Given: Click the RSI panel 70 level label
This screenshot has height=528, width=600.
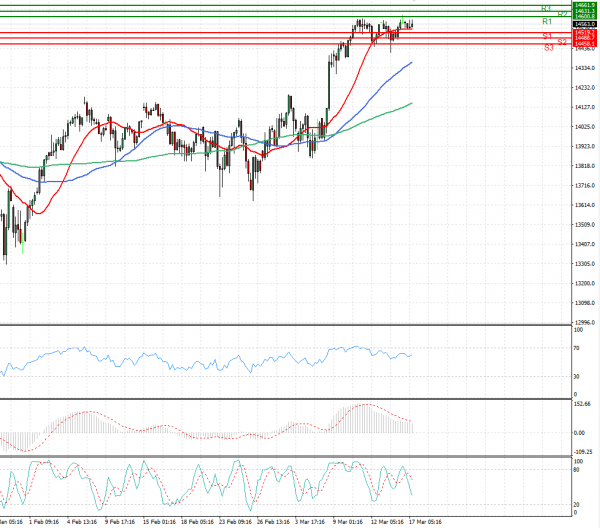Looking at the screenshot, I should [577, 348].
